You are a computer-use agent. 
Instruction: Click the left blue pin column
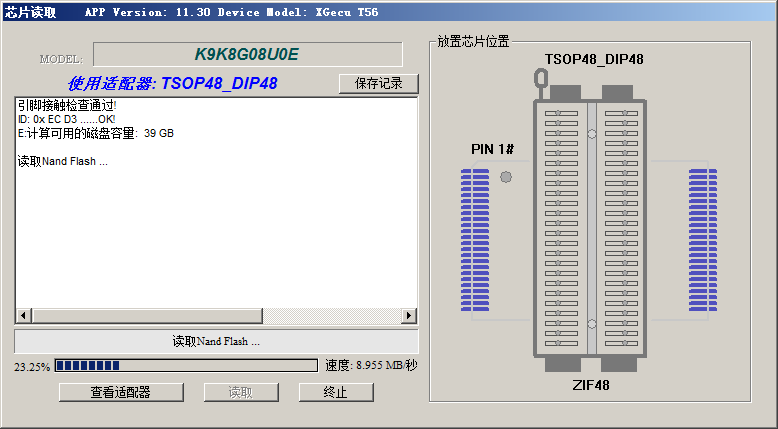475,240
